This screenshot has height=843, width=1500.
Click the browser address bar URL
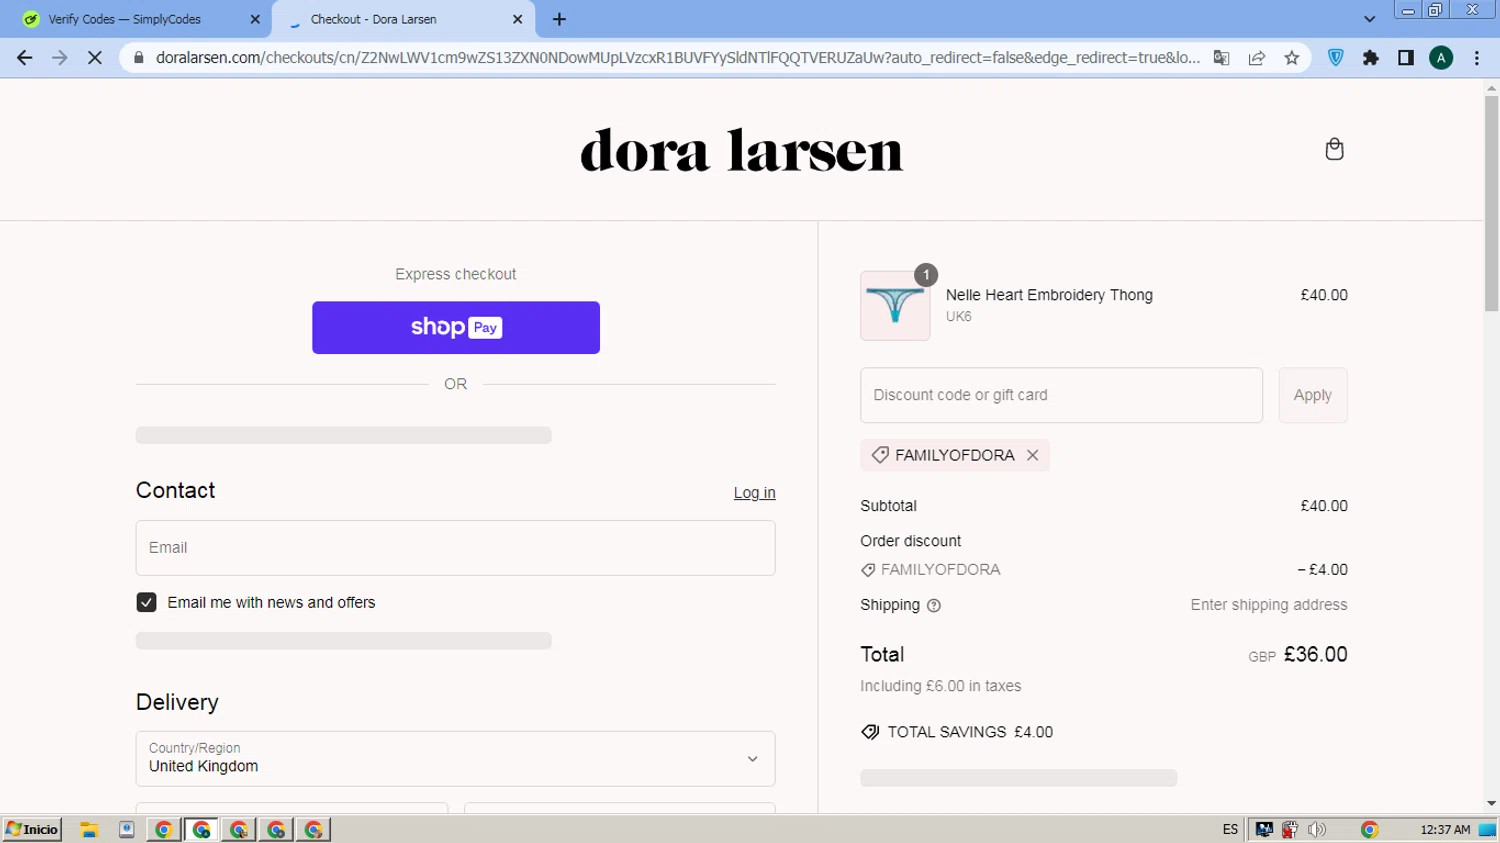coord(678,58)
